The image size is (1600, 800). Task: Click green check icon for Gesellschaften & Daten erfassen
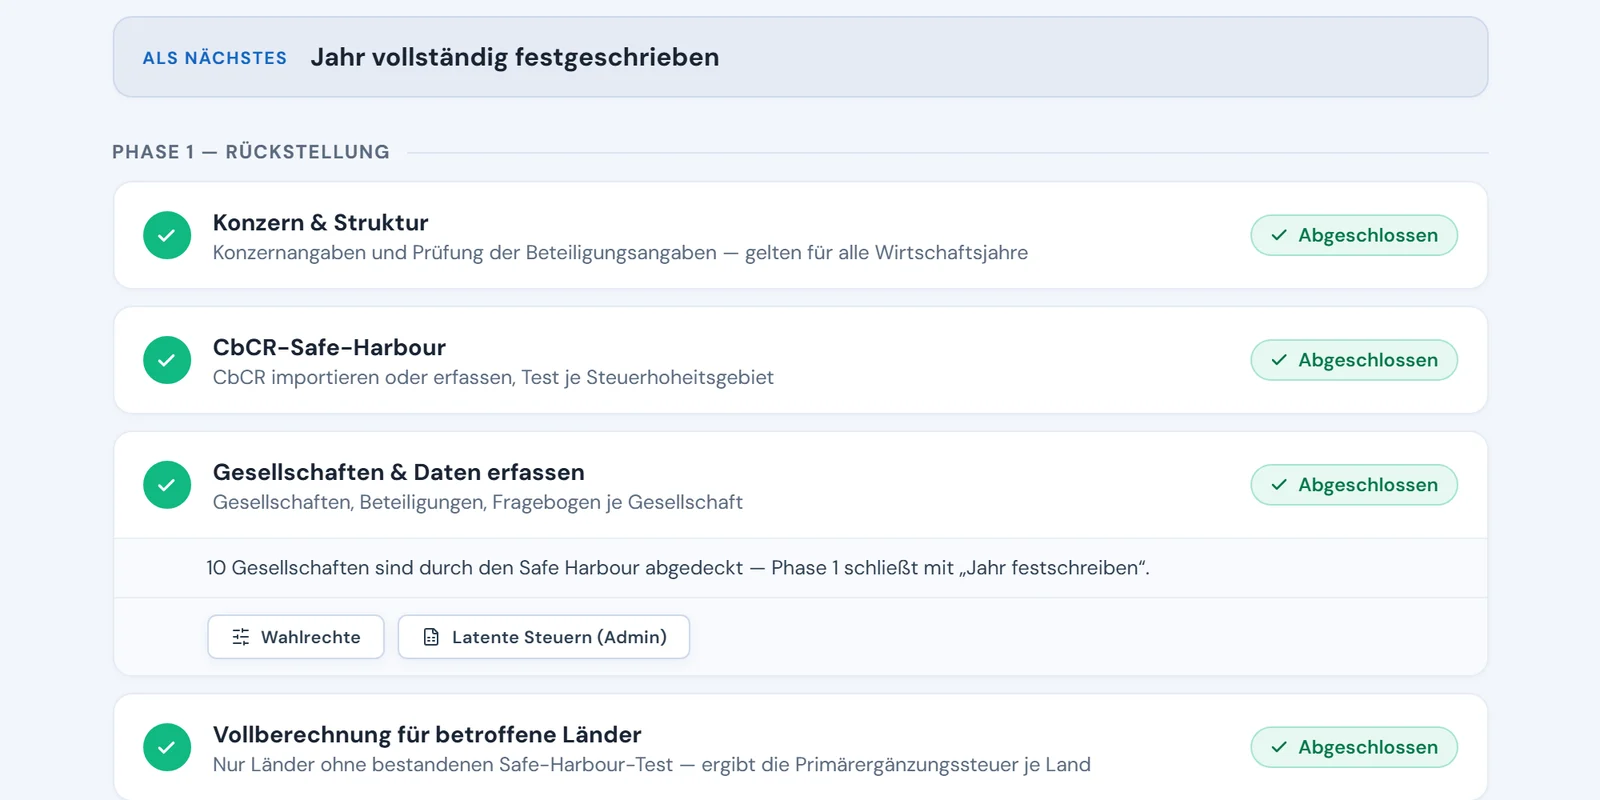point(167,485)
